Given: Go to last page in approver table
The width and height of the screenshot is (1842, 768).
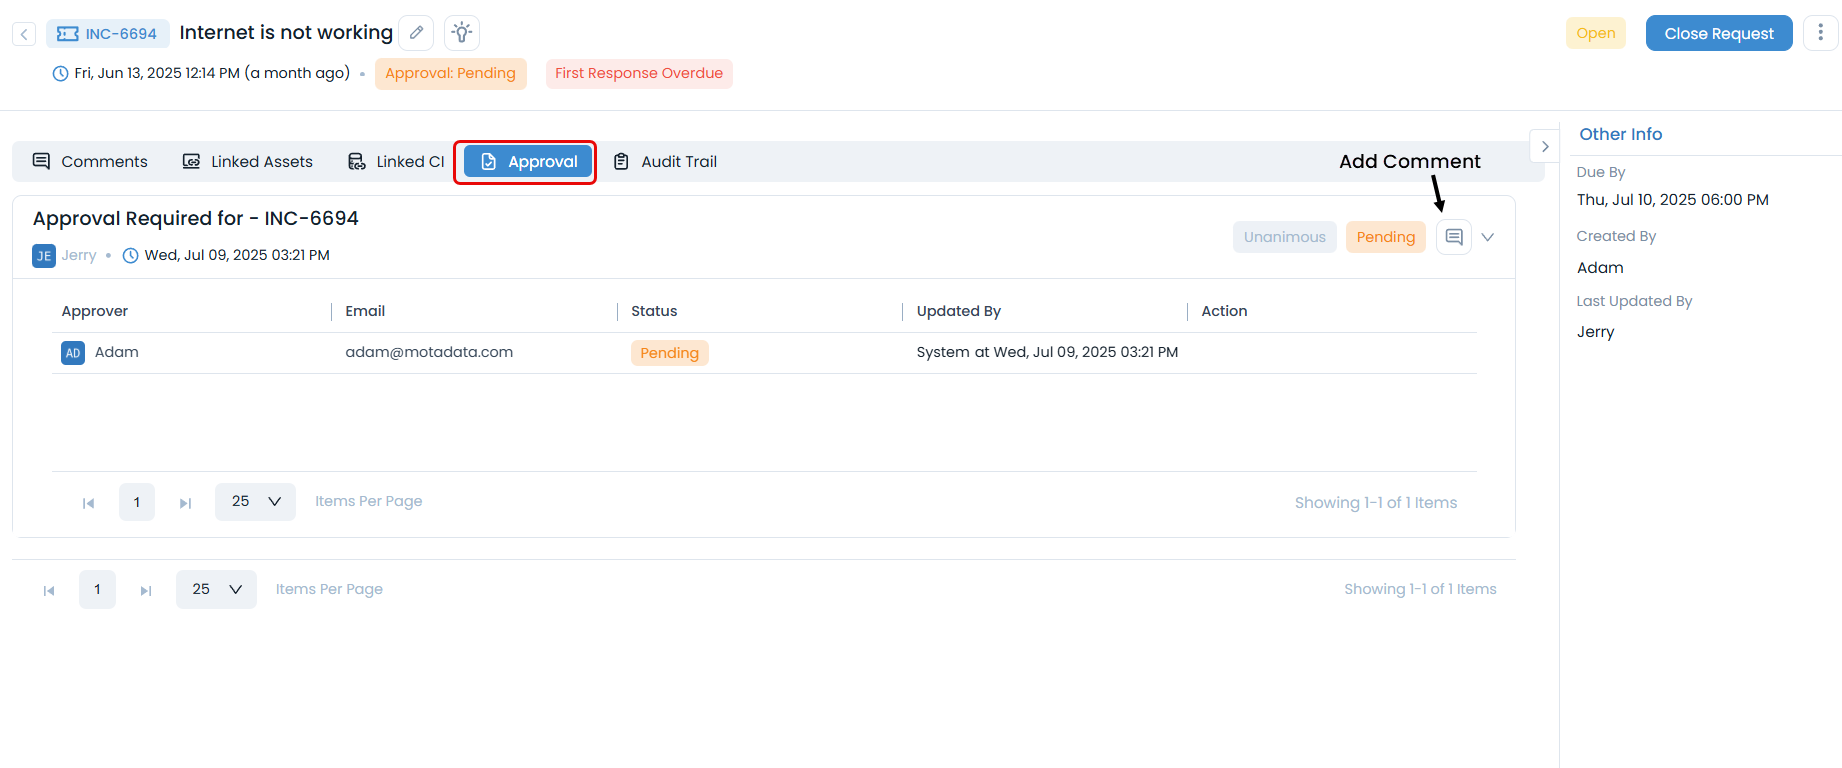Looking at the screenshot, I should pyautogui.click(x=185, y=502).
